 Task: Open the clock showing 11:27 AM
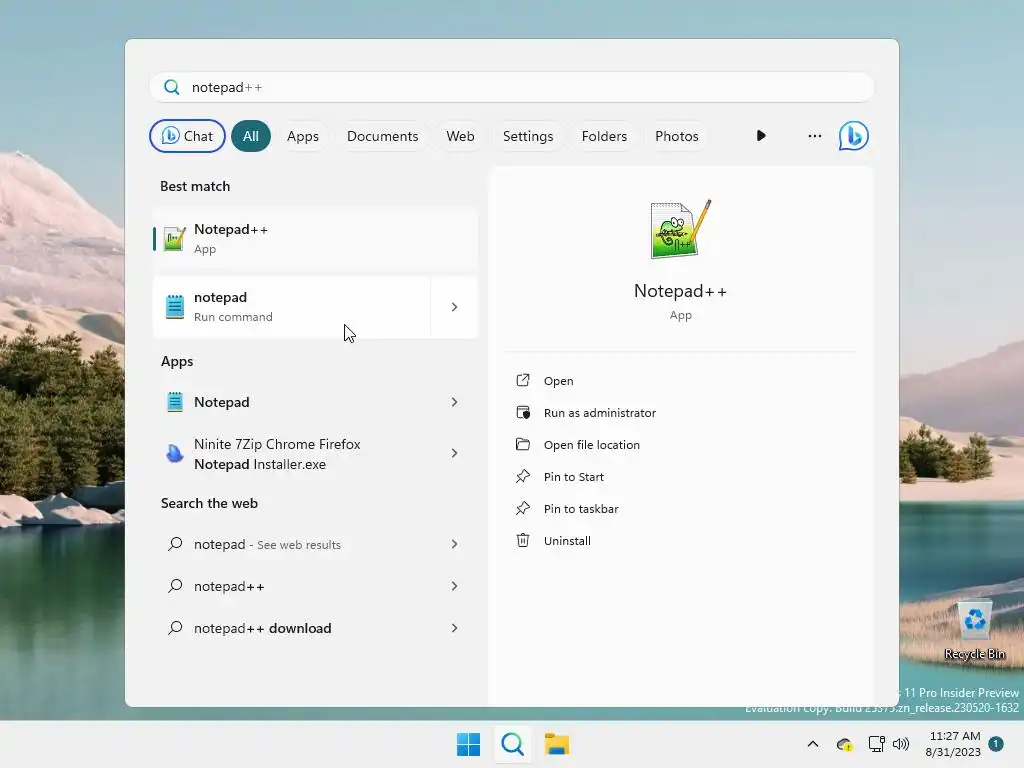click(953, 744)
